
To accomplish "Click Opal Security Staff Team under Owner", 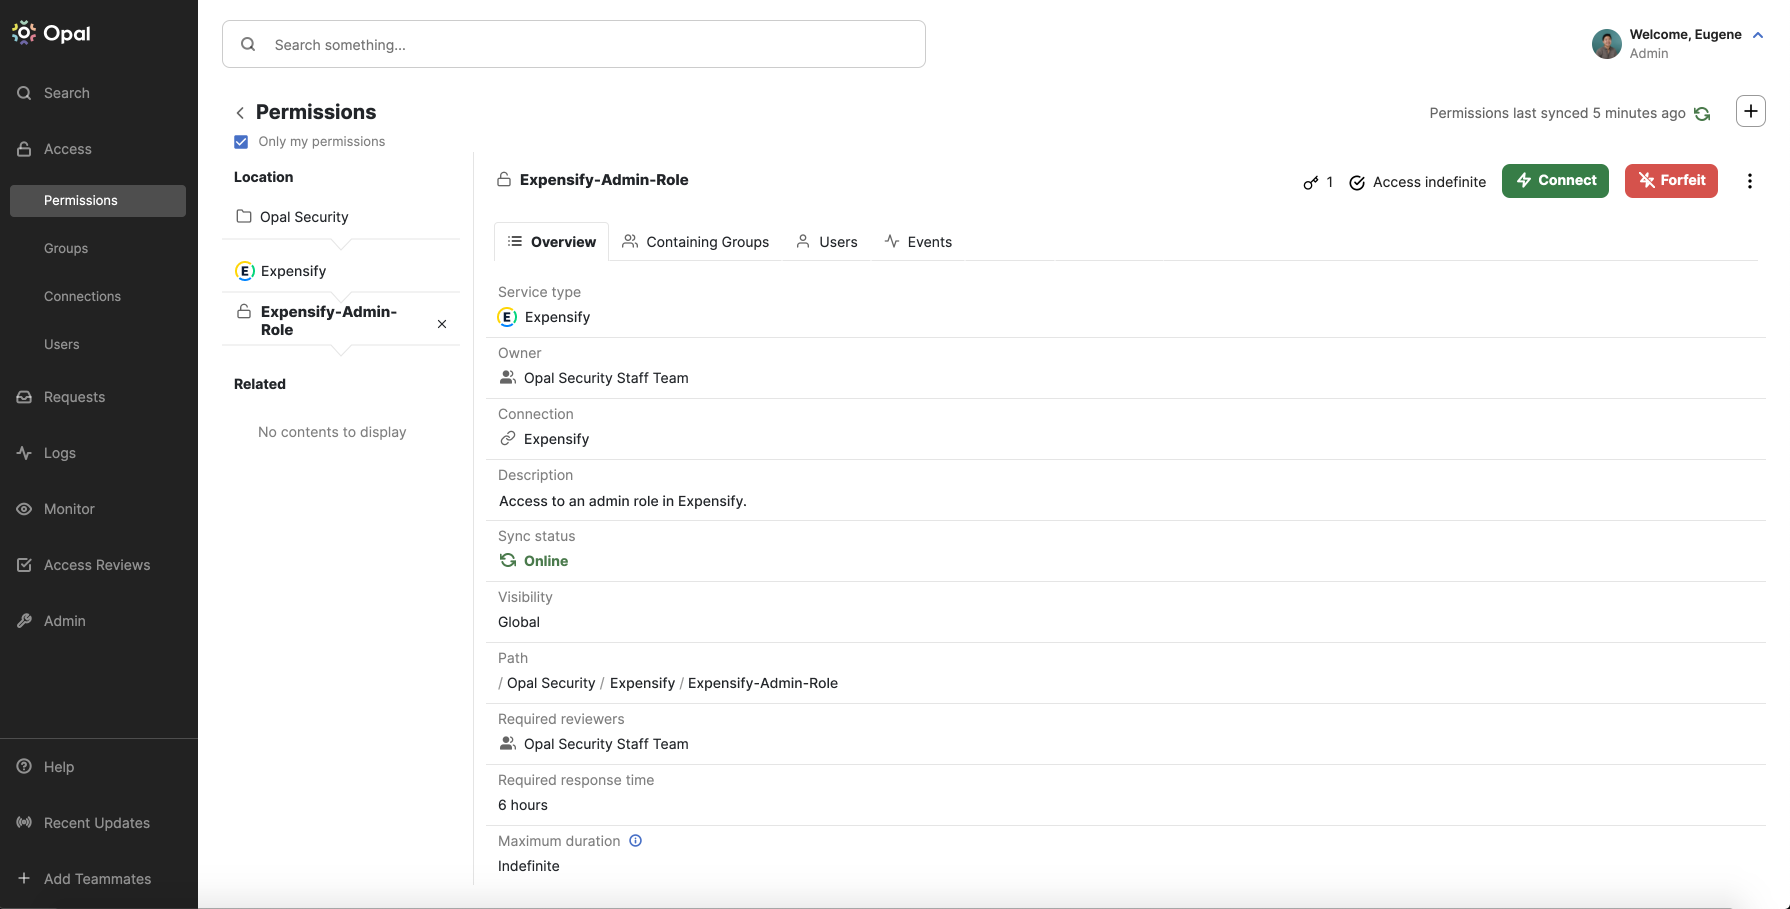I will 594,378.
